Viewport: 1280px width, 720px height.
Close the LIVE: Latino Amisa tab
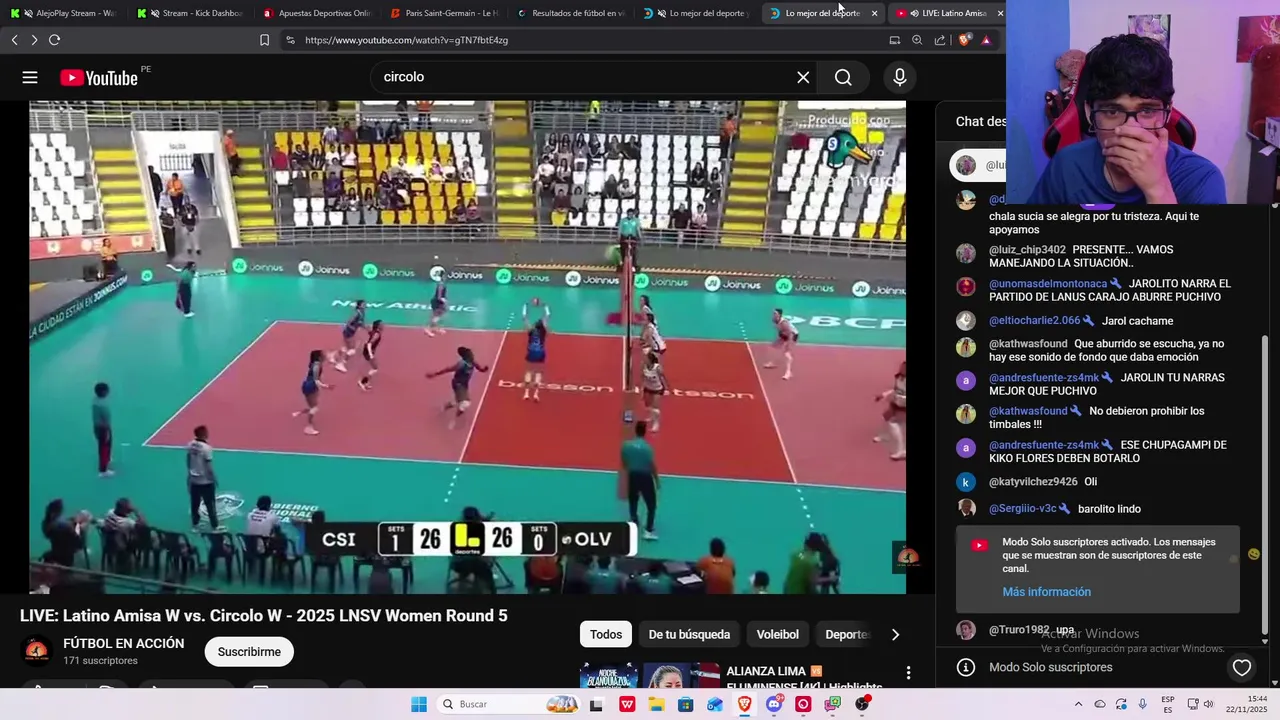click(x=1000, y=13)
